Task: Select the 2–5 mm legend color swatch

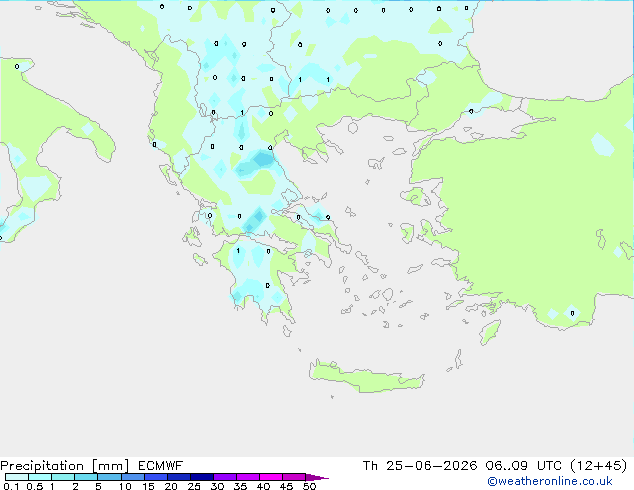Action: pos(86,477)
